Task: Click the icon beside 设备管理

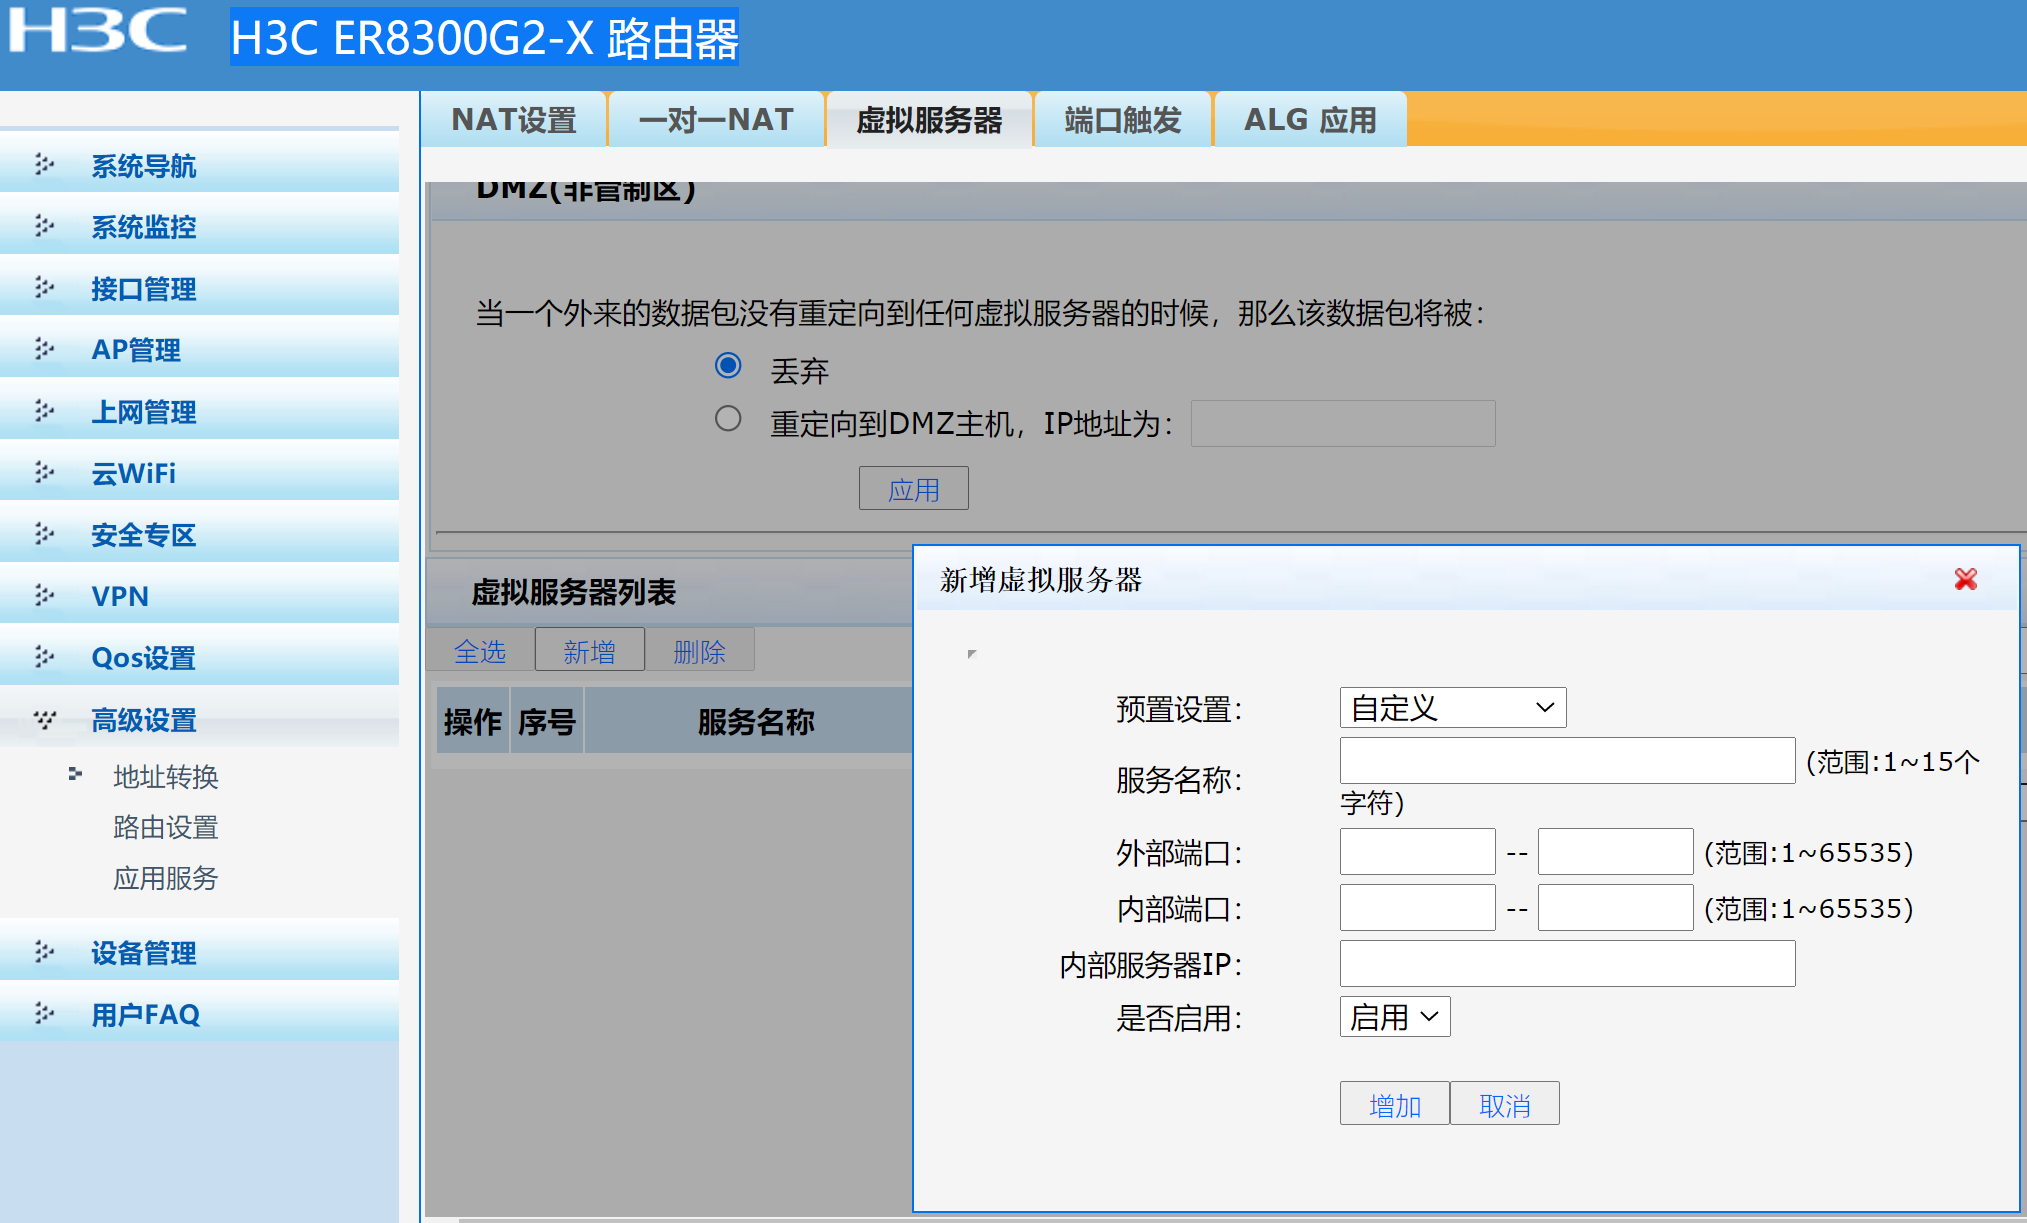Action: coord(44,952)
